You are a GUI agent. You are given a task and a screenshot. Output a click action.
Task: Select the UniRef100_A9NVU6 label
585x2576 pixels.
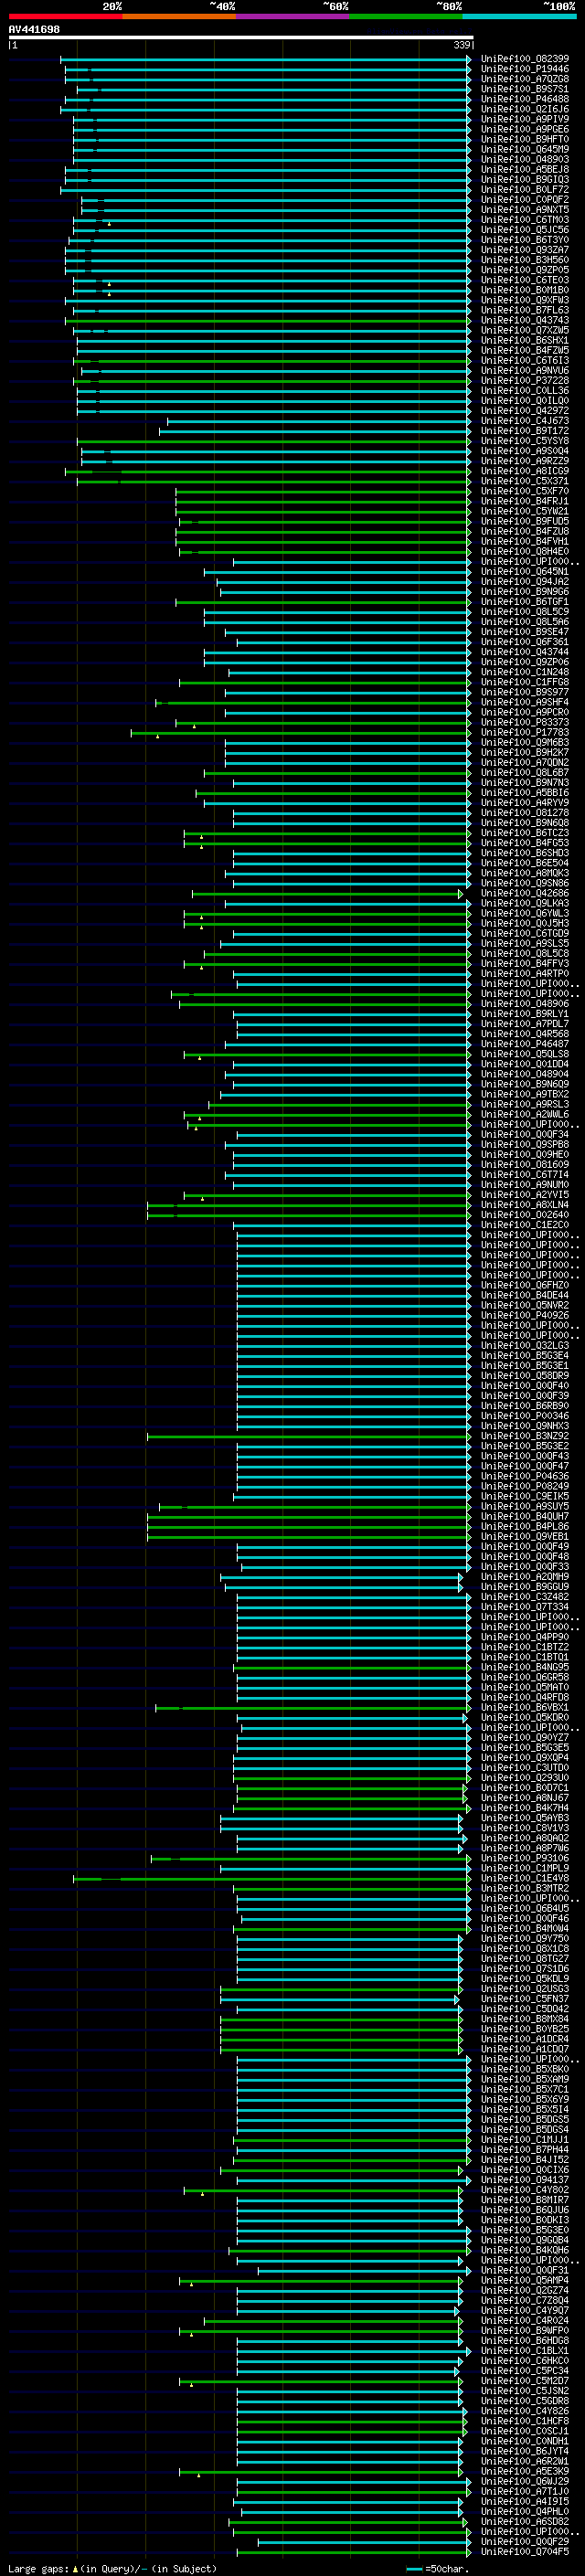(525, 371)
